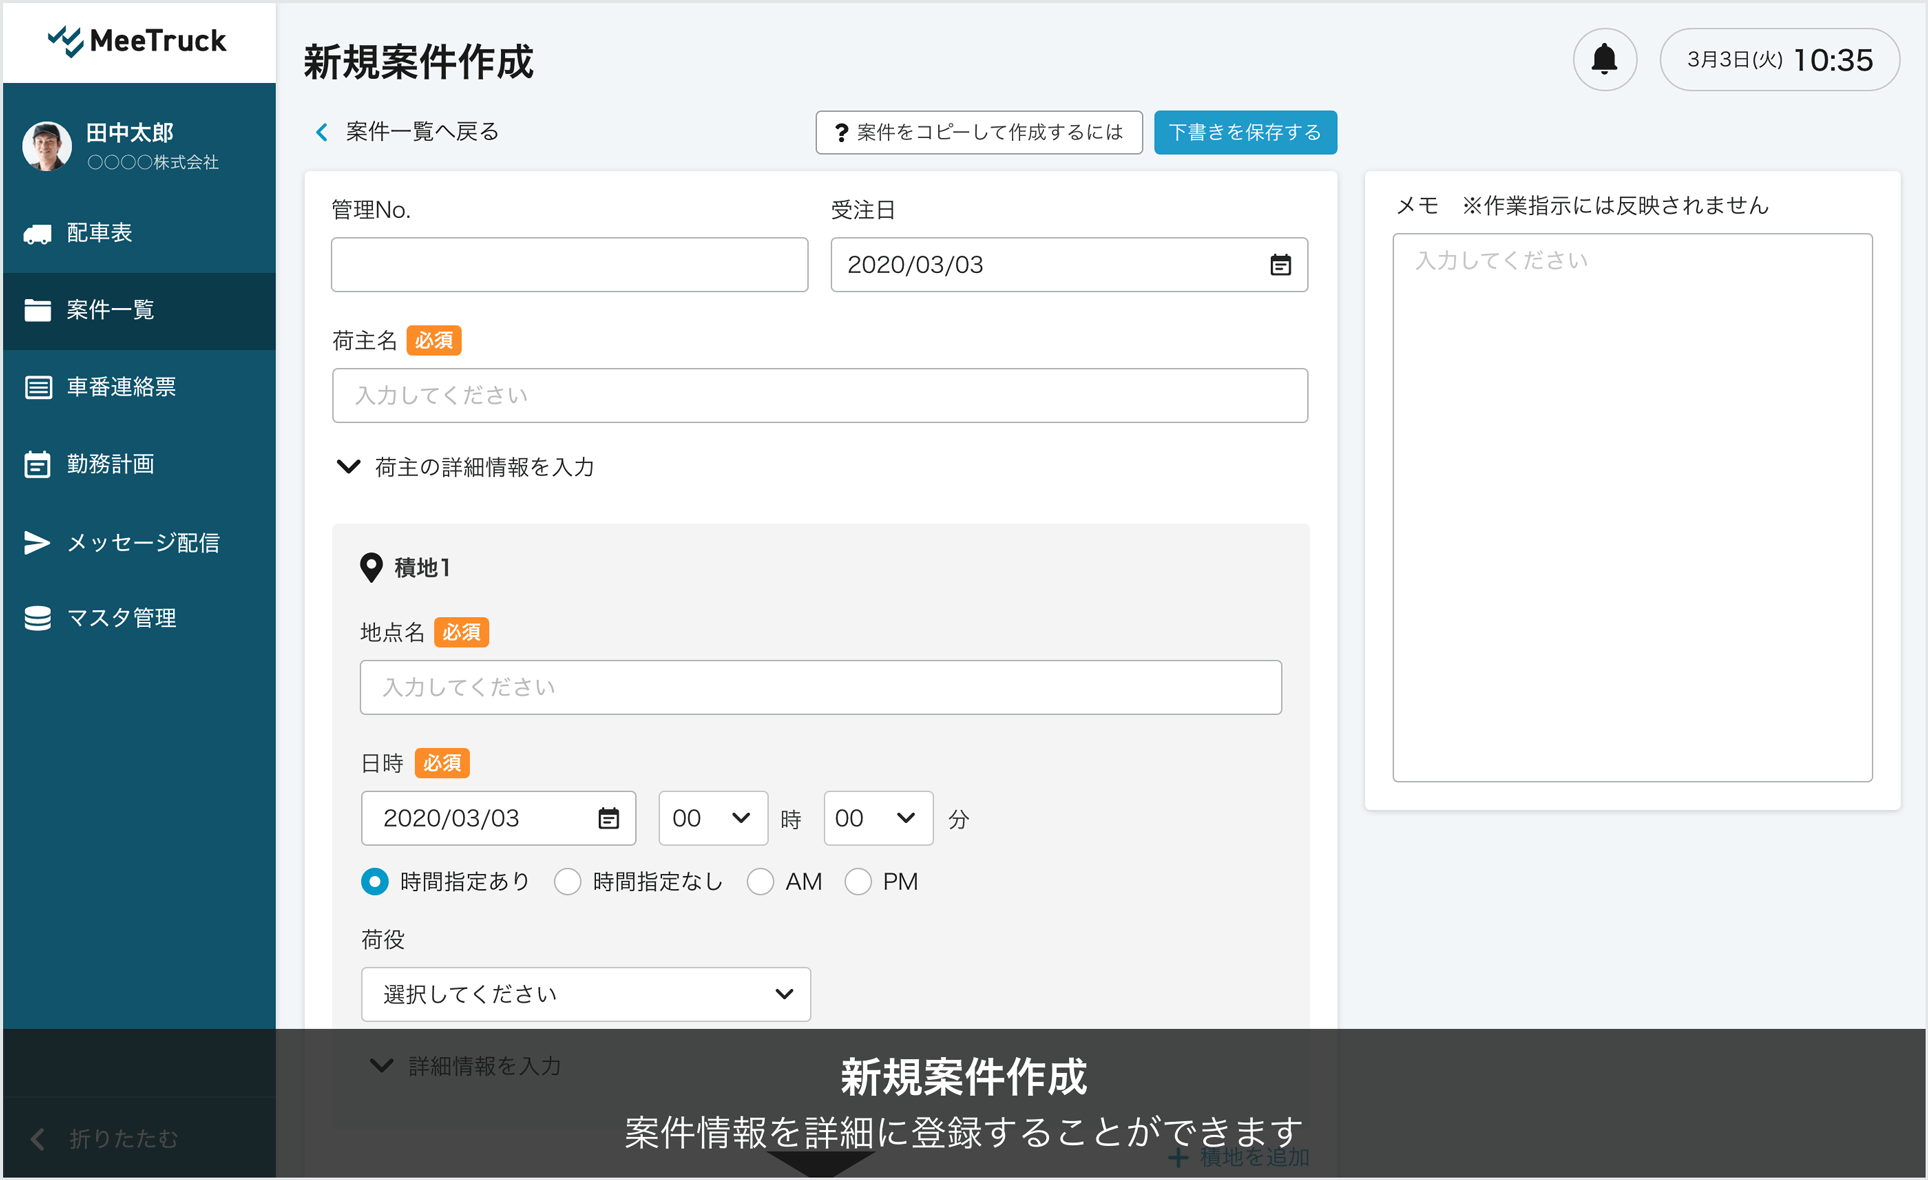Viewport: 1928px width, 1180px height.
Task: Click the database マスタ管理 icon
Action: pyautogui.click(x=38, y=618)
